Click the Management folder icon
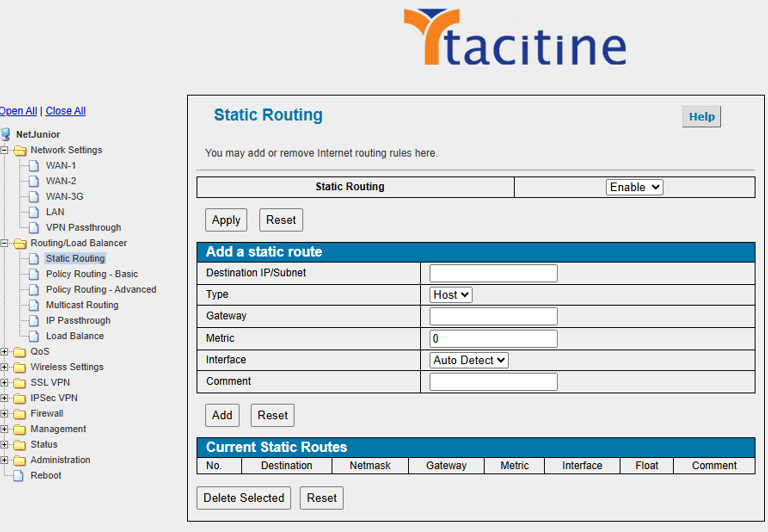The height and width of the screenshot is (532, 768). coord(20,429)
